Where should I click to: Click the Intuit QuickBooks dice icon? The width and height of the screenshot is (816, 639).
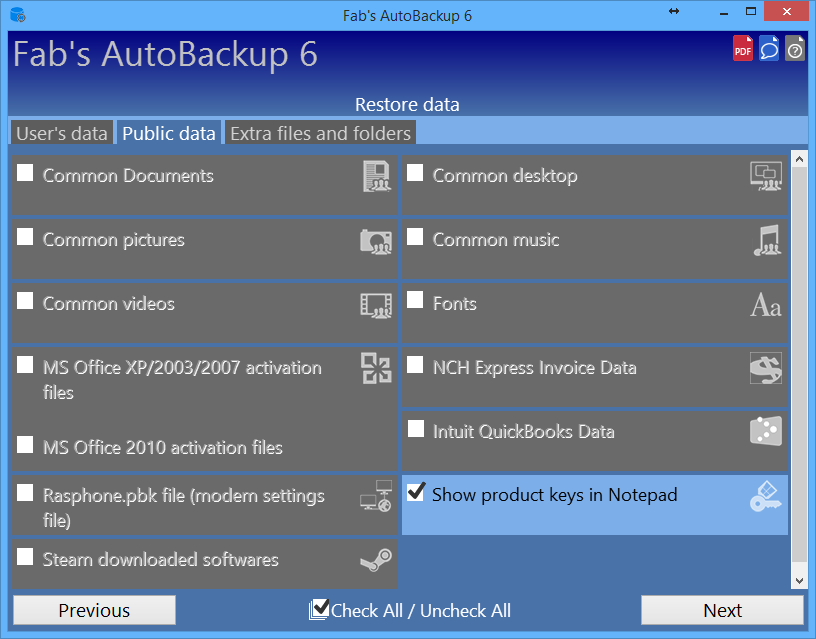coord(766,431)
